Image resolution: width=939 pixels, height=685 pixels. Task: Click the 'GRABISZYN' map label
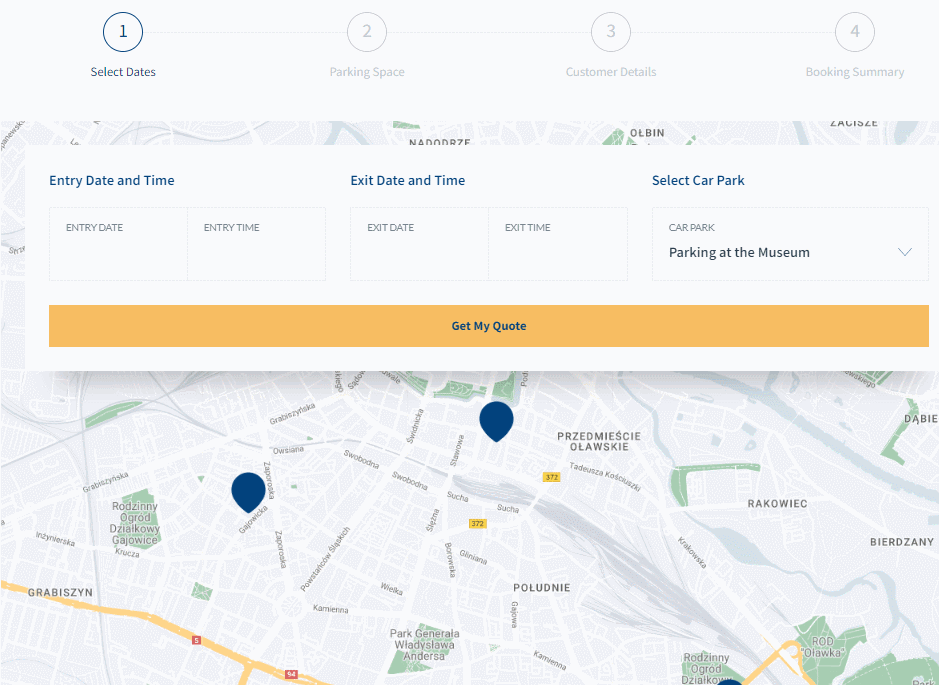pos(60,592)
